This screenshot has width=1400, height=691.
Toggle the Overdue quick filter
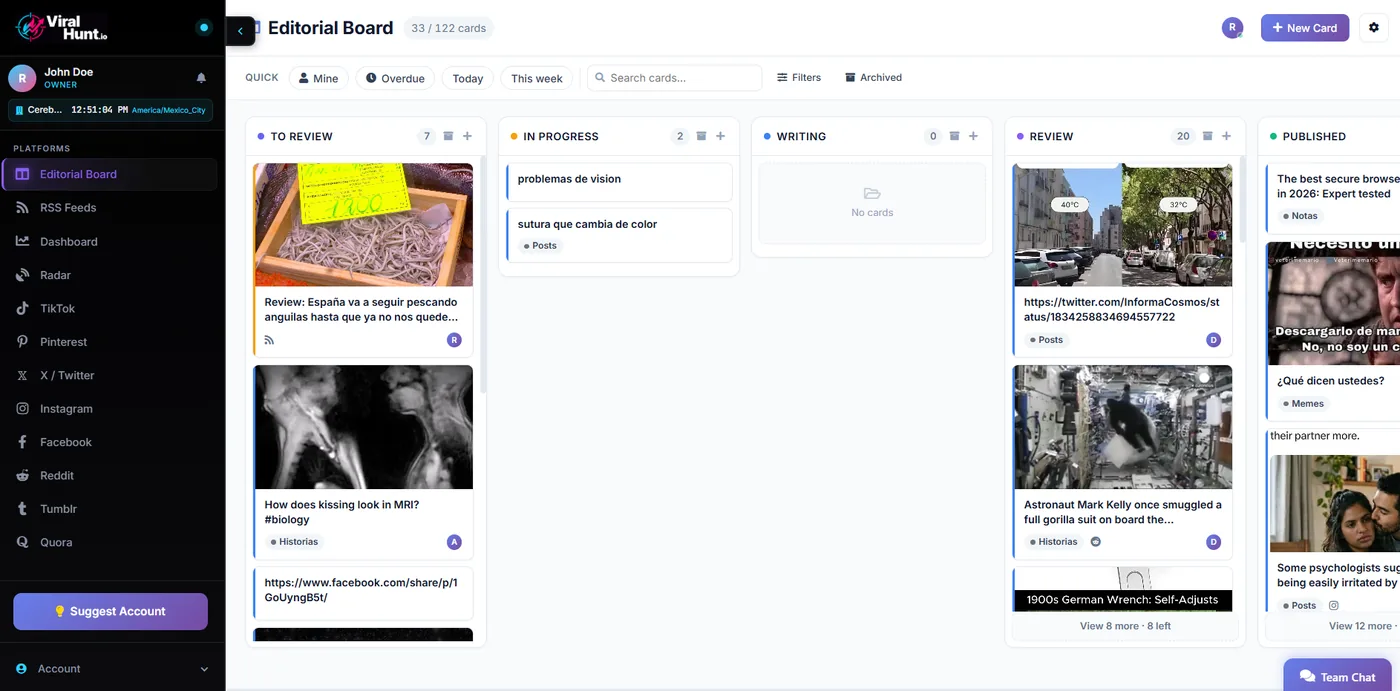tap(395, 78)
